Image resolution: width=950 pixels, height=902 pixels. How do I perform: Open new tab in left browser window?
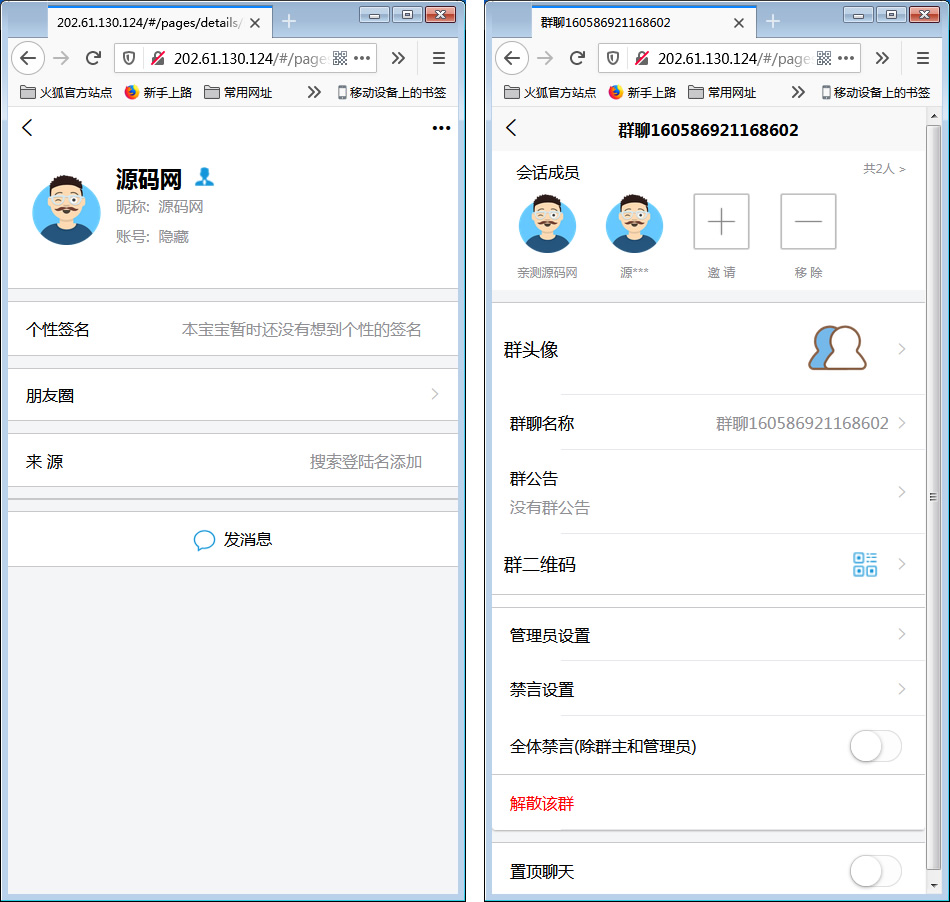click(x=289, y=22)
